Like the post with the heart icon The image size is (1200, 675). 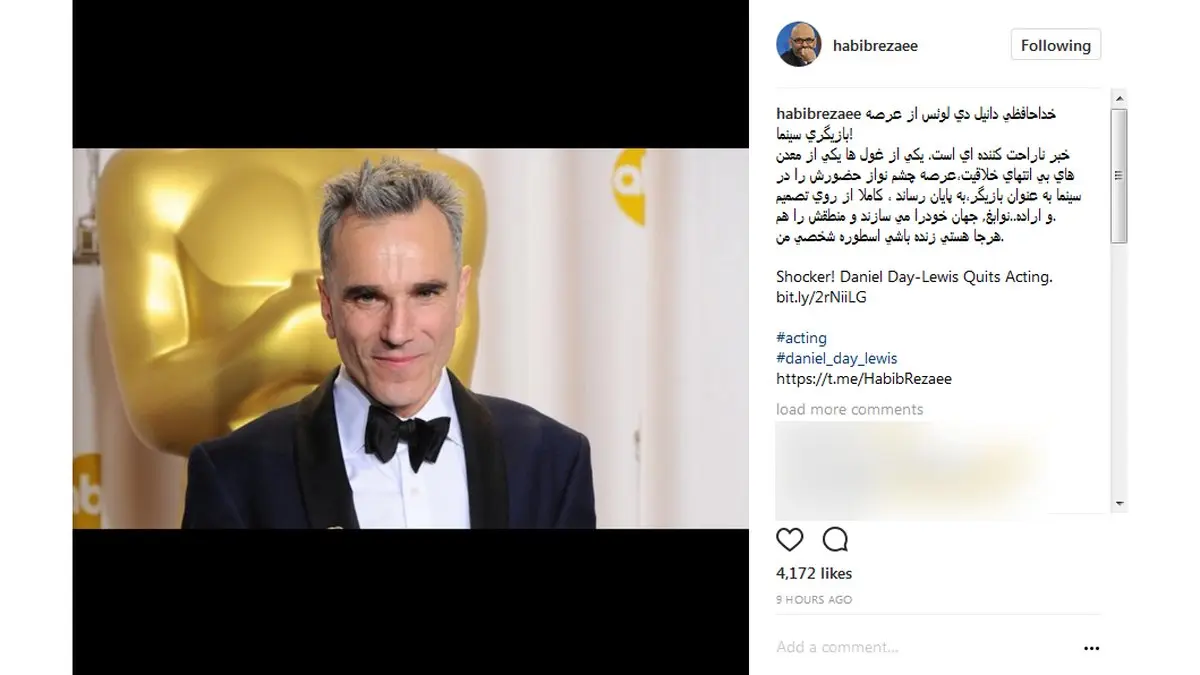[790, 540]
